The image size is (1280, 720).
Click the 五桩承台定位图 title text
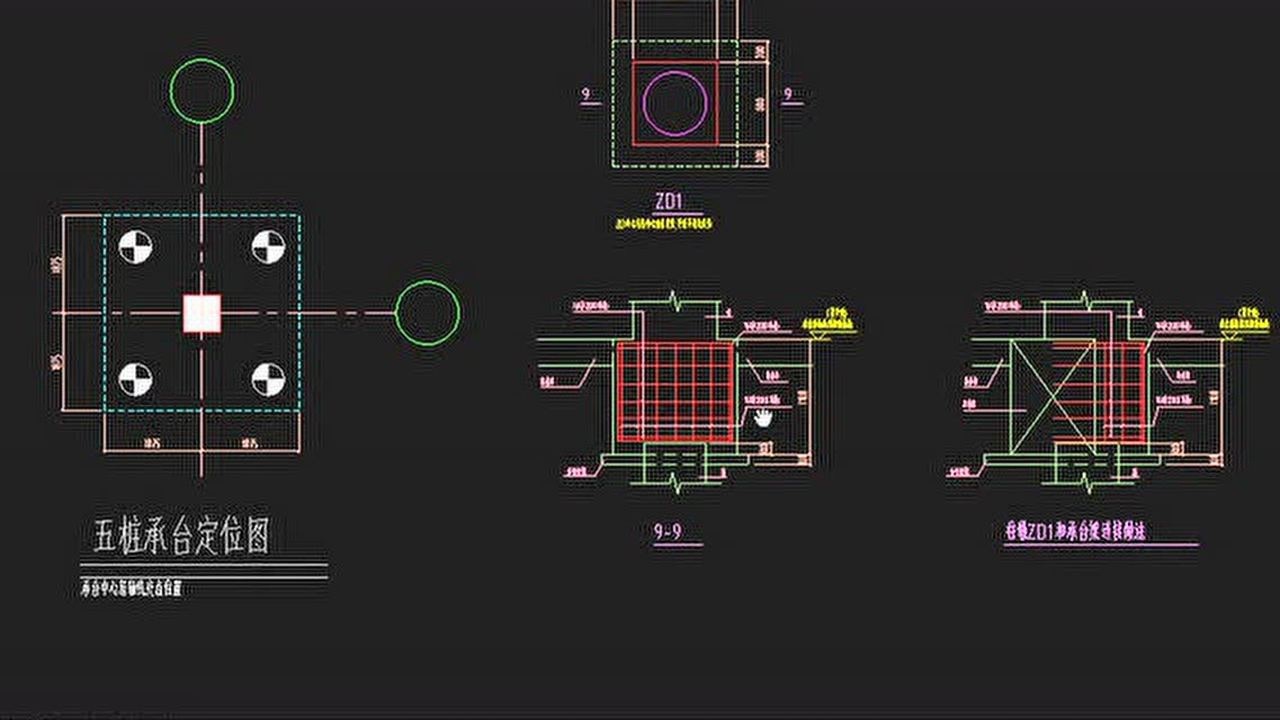[182, 537]
